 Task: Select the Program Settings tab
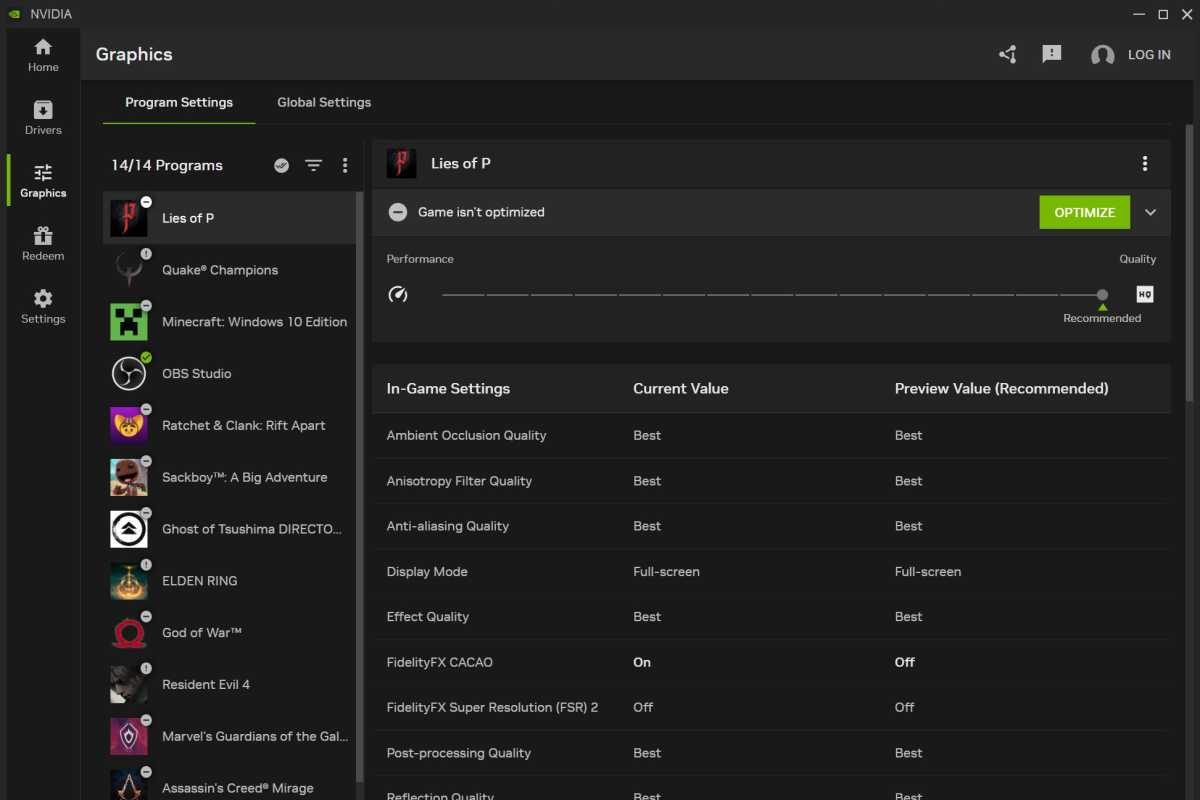pyautogui.click(x=179, y=102)
